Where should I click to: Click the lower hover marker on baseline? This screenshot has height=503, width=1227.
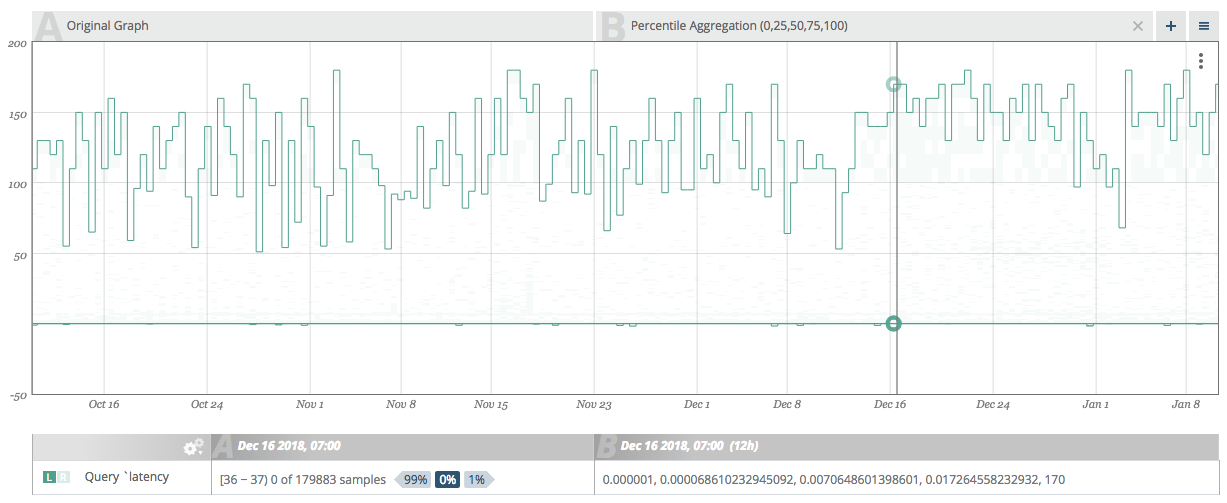click(x=893, y=323)
